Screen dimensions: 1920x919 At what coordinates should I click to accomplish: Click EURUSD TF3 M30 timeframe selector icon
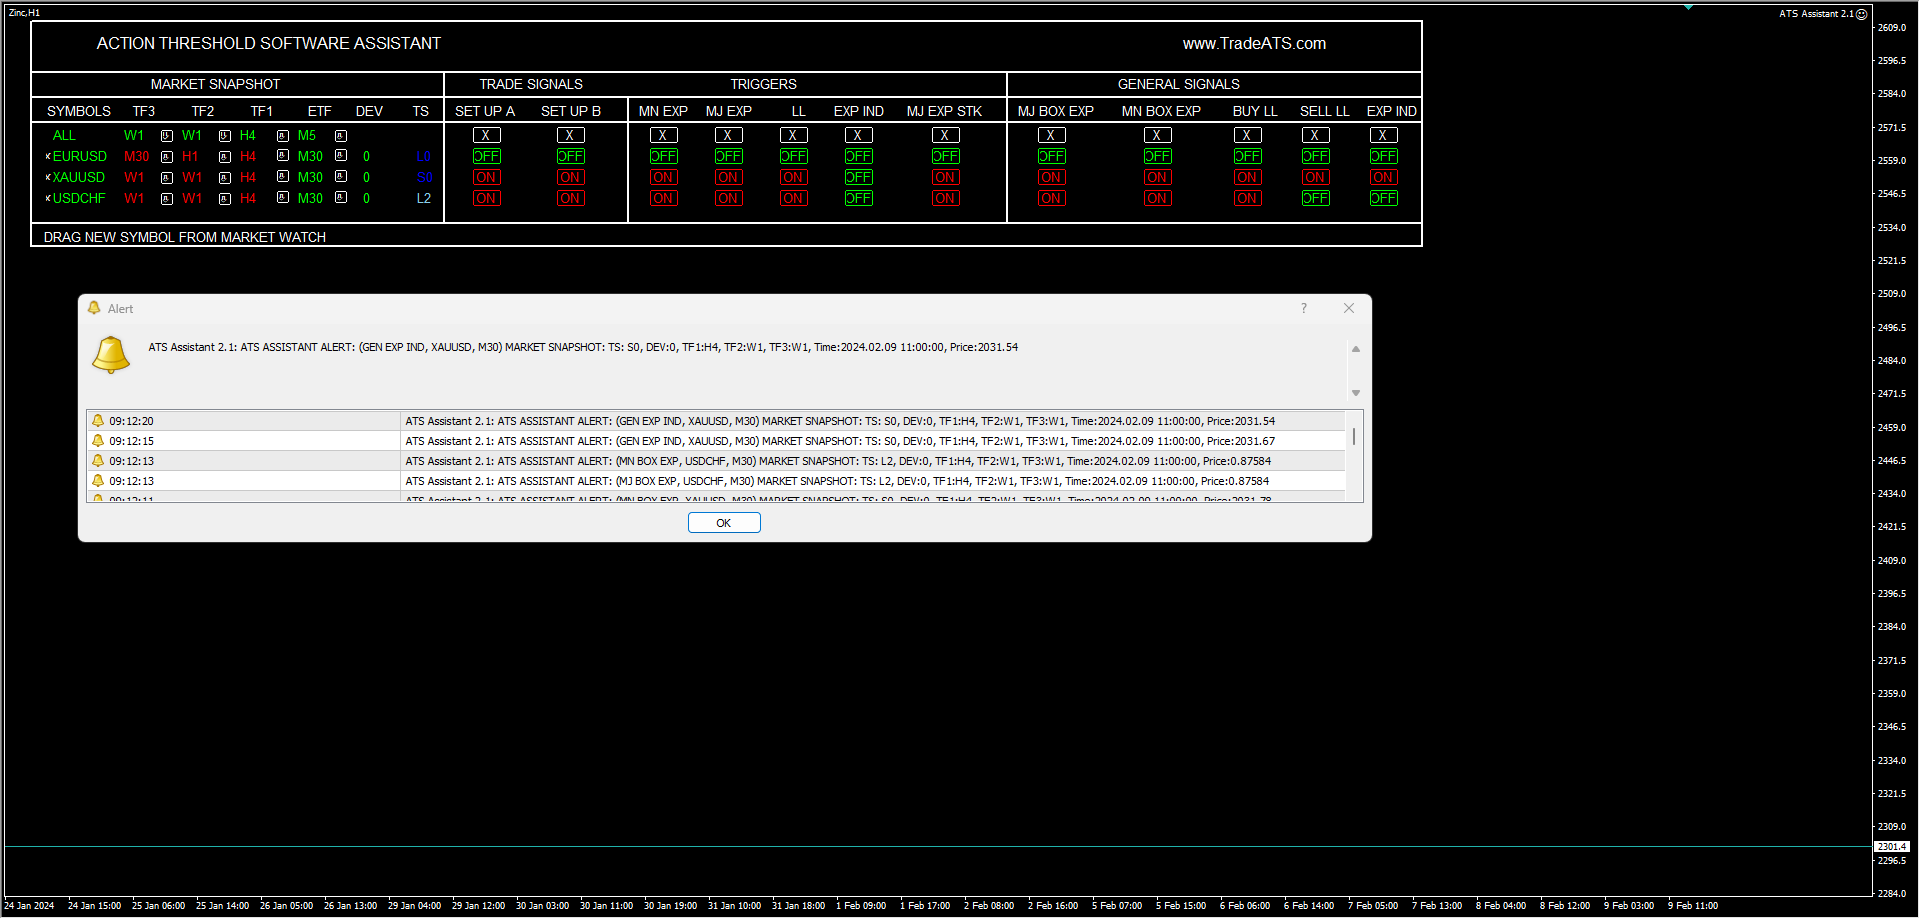tap(167, 157)
